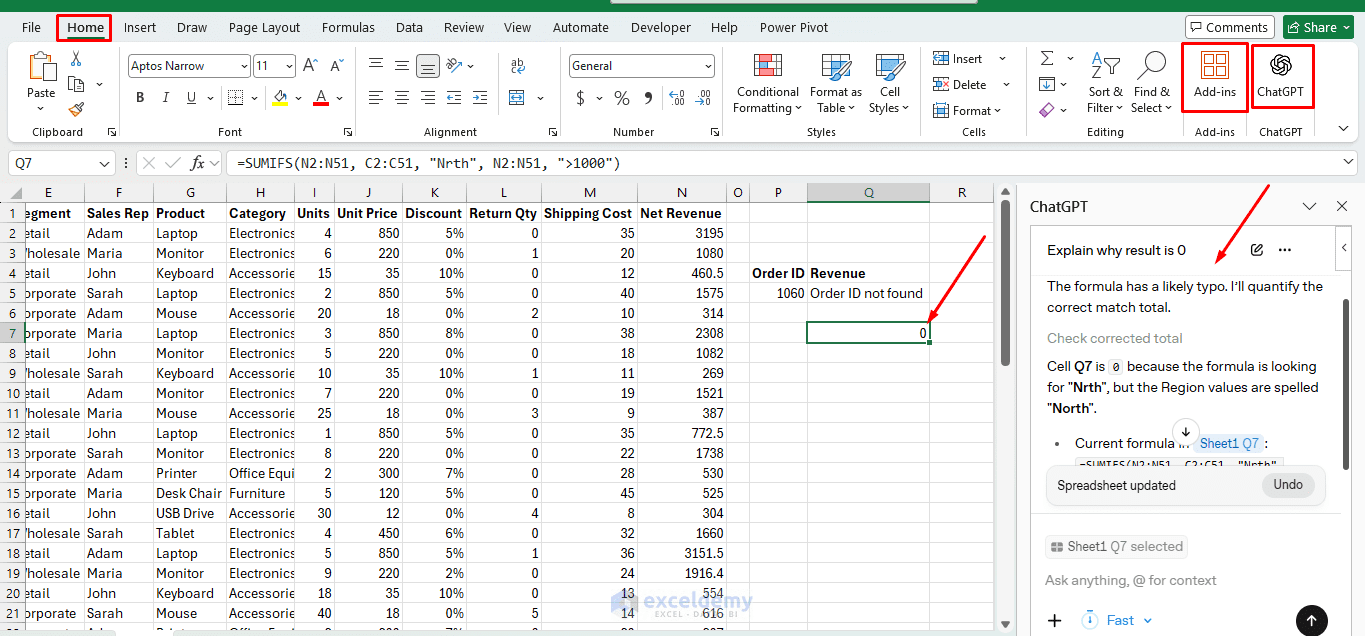Apply Percent Style format
This screenshot has width=1365, height=636.
pos(622,98)
